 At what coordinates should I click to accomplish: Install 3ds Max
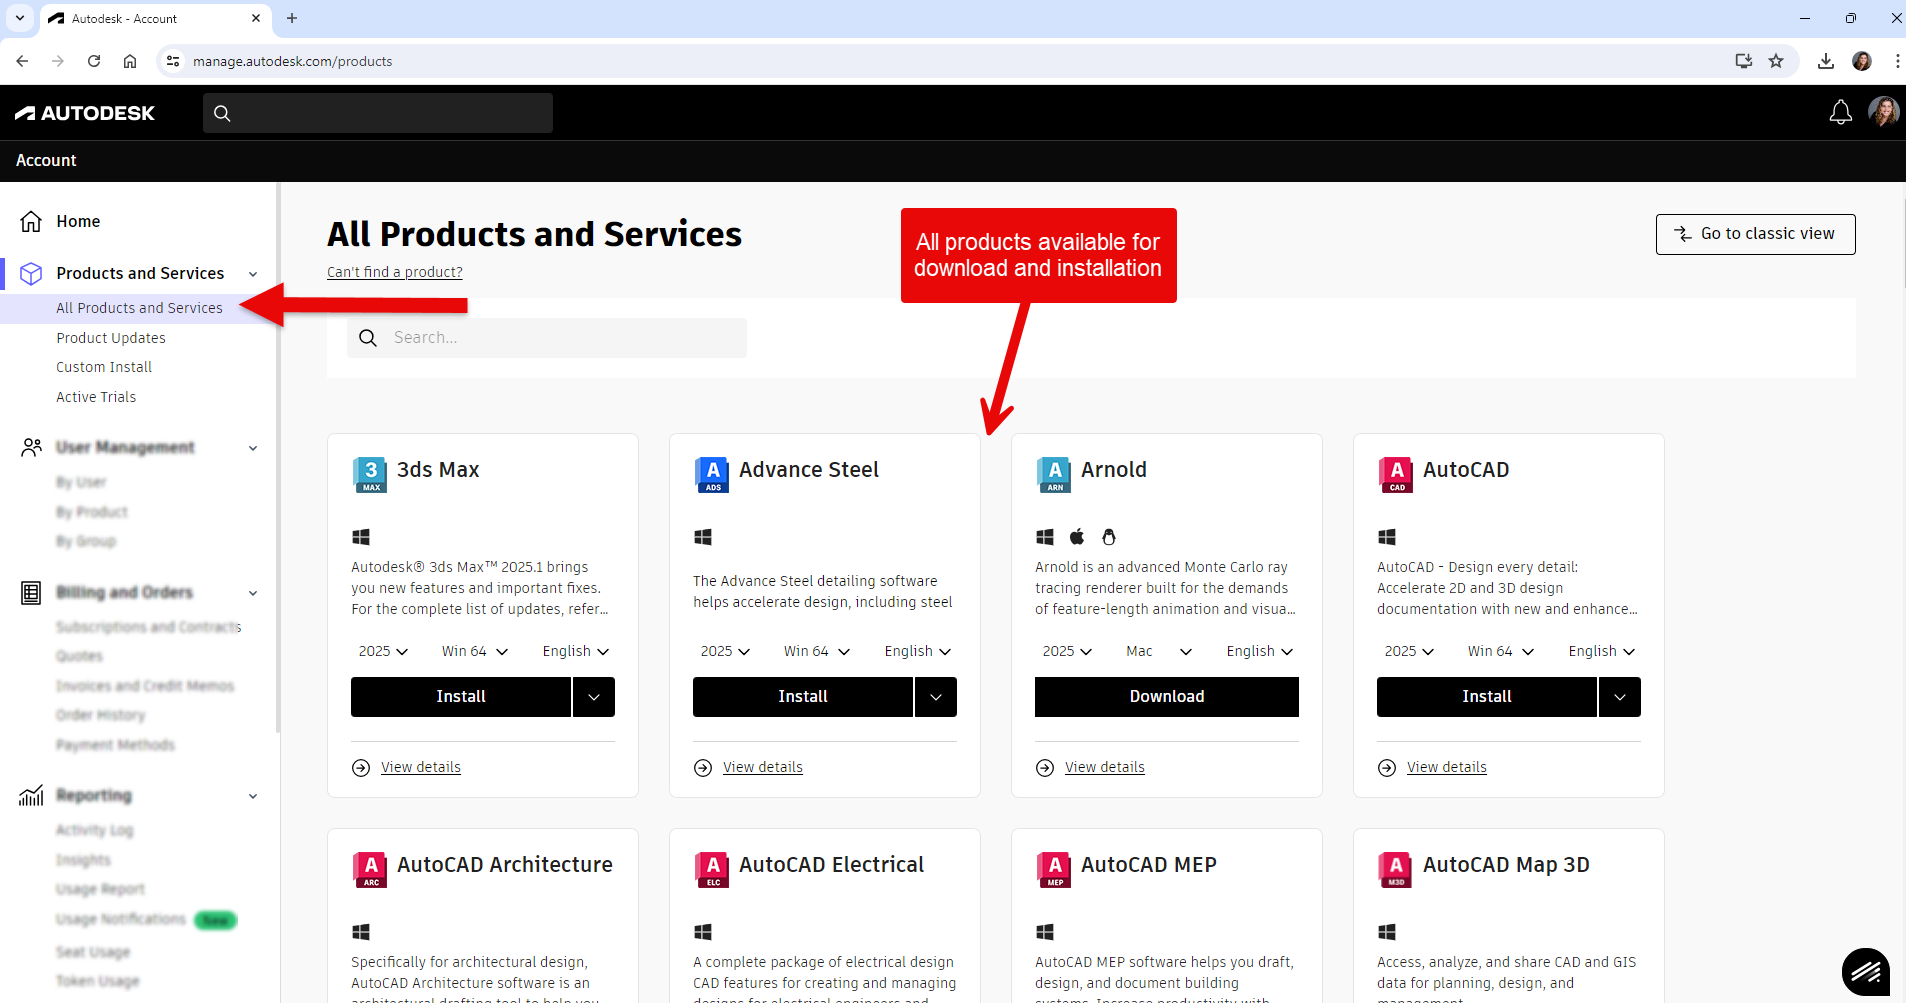461,697
